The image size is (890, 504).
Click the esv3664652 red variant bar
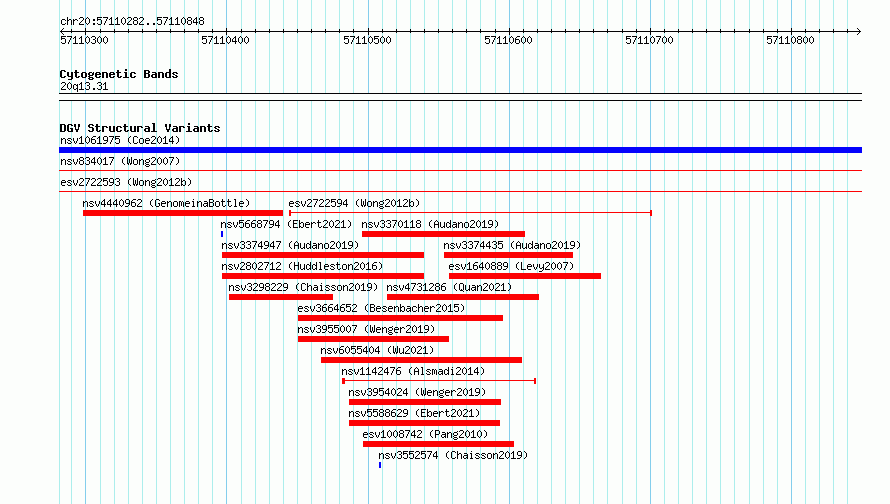401,318
